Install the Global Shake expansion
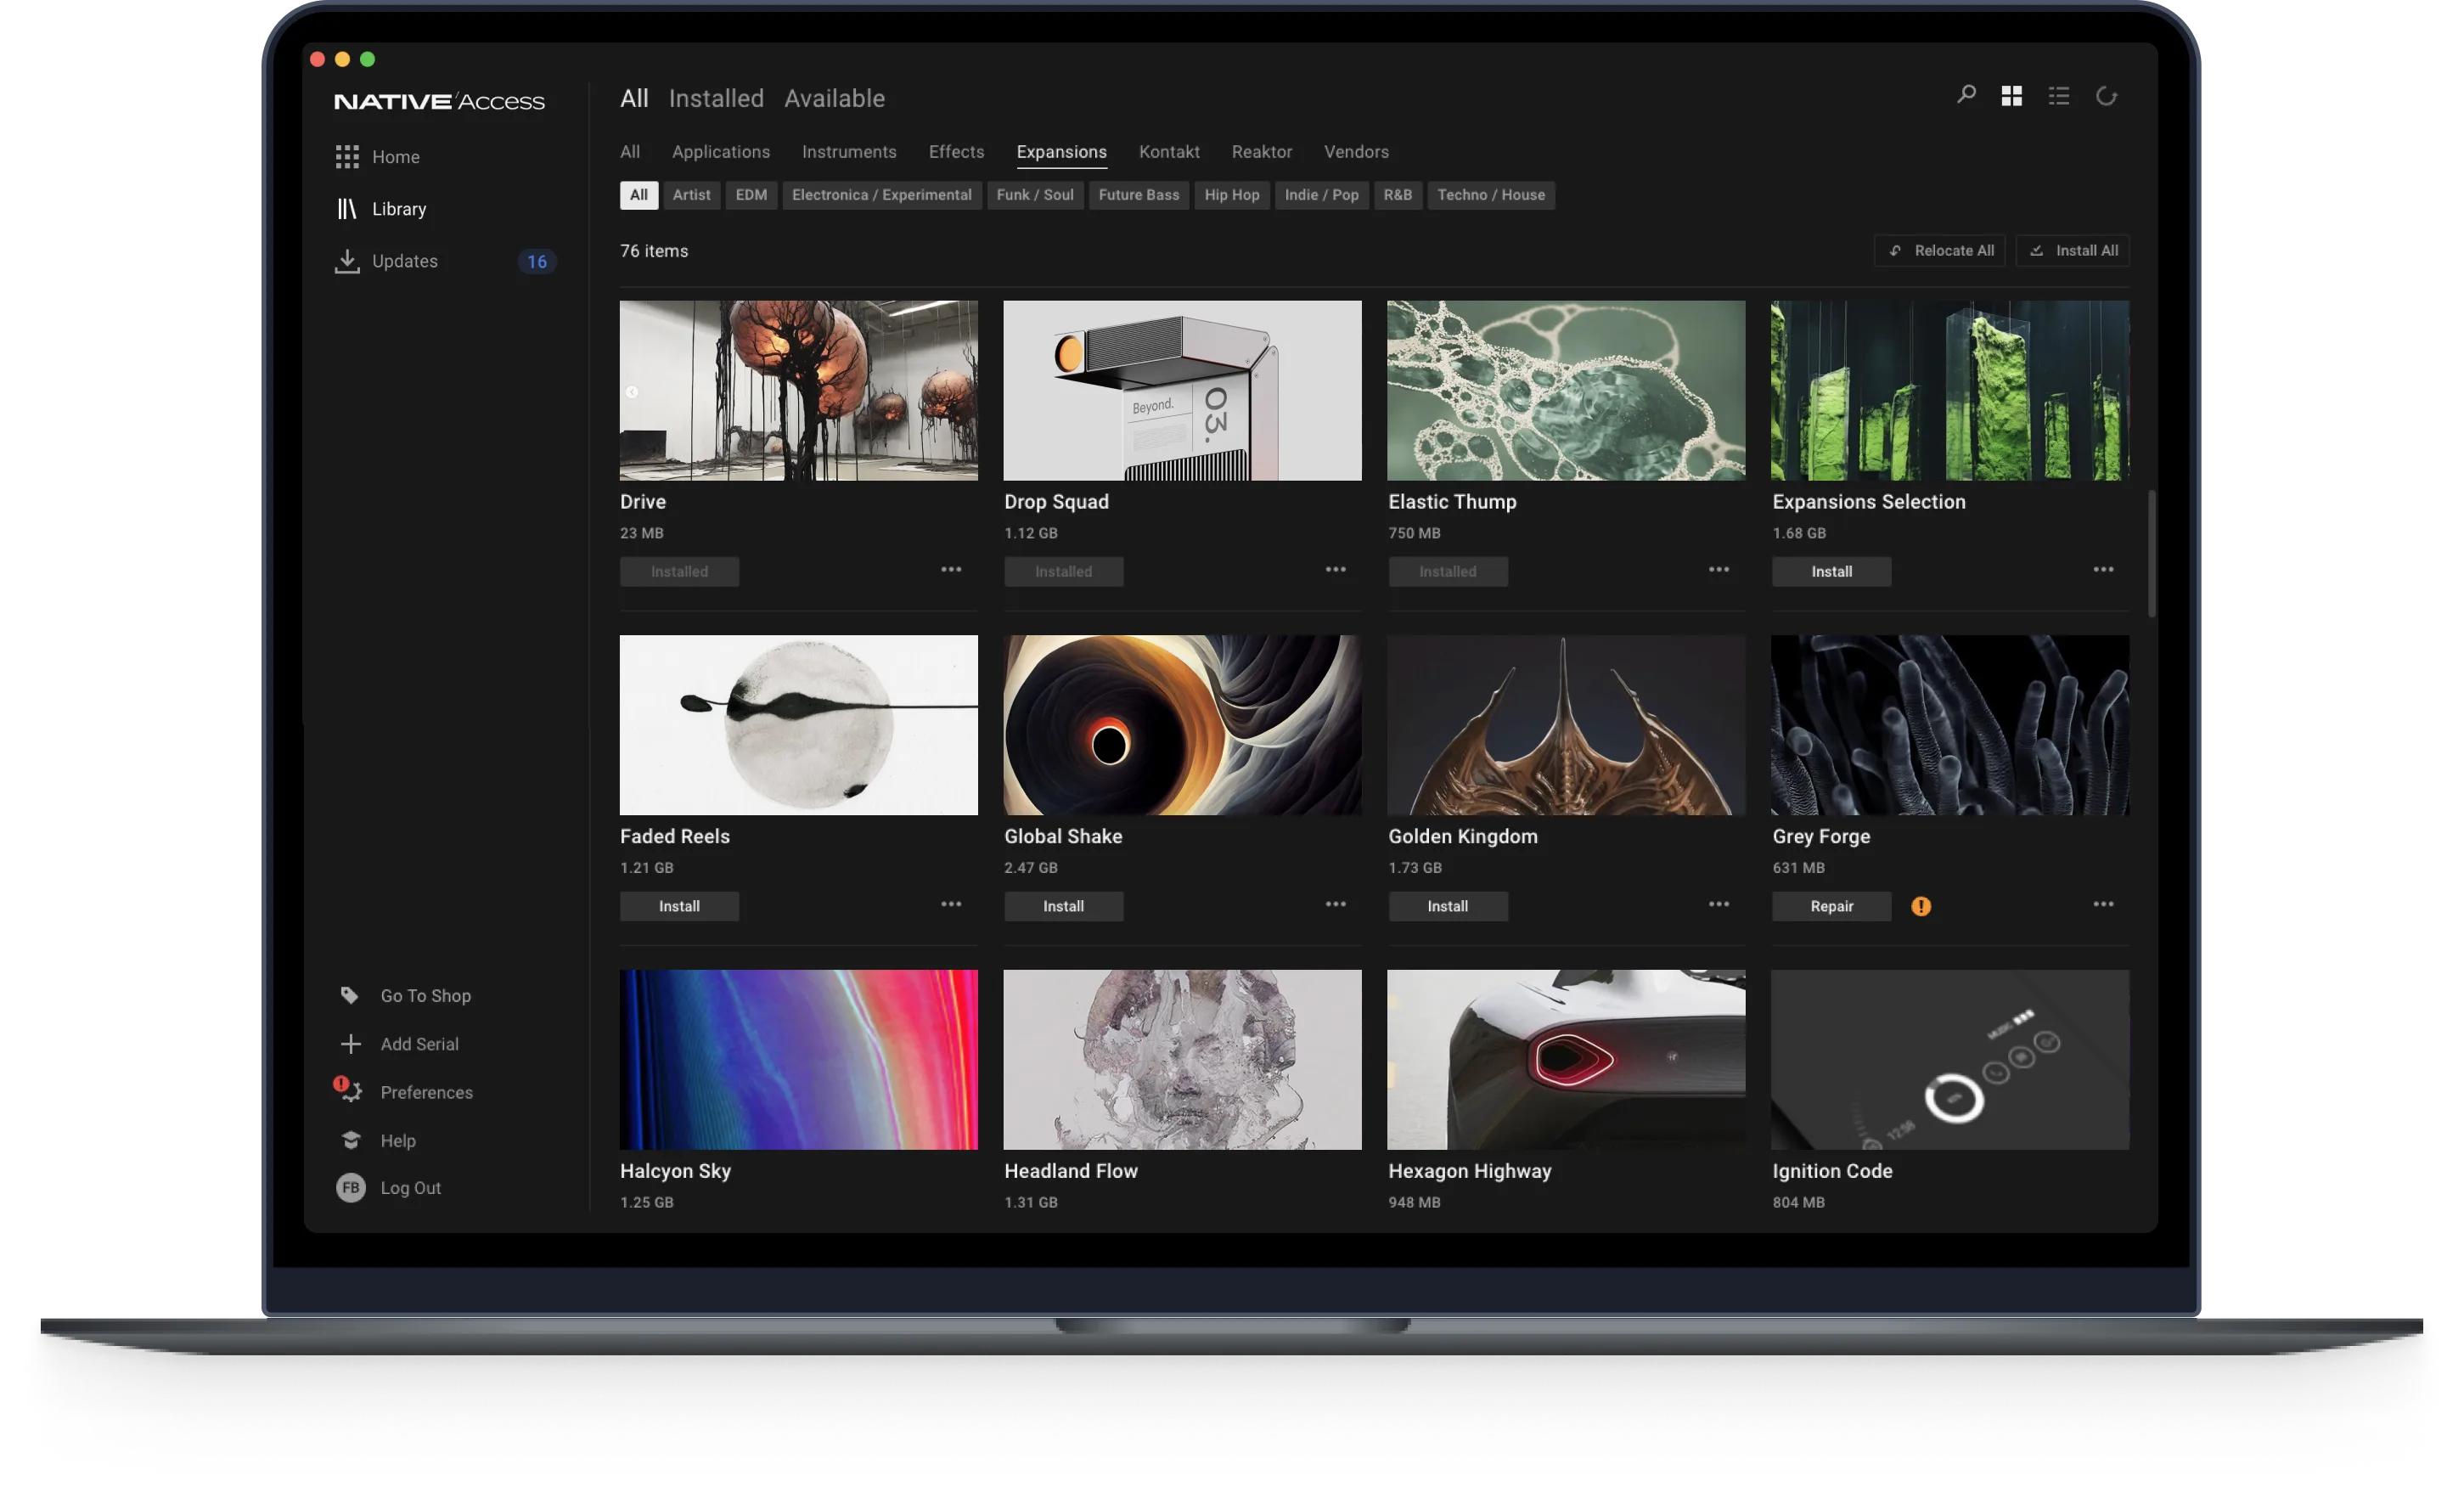The height and width of the screenshot is (1498, 2464). [1063, 906]
